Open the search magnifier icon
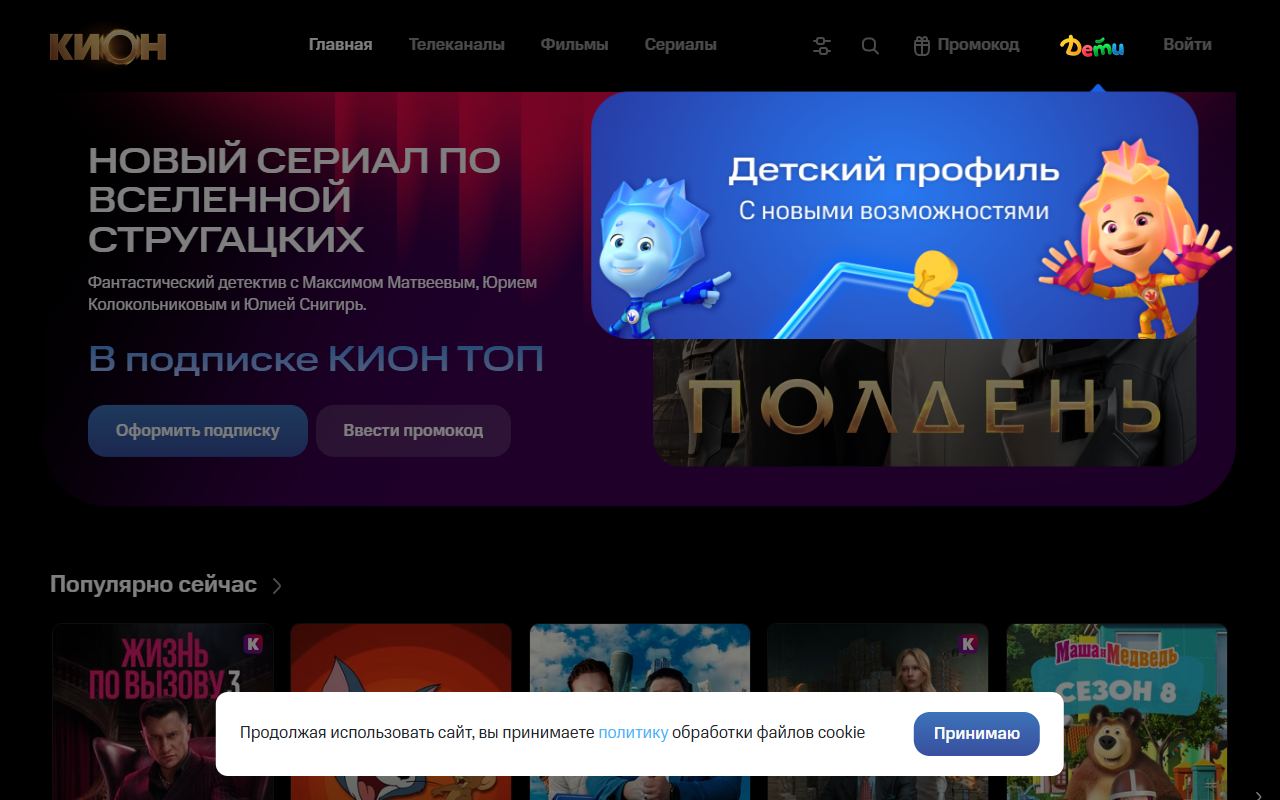 tap(870, 46)
